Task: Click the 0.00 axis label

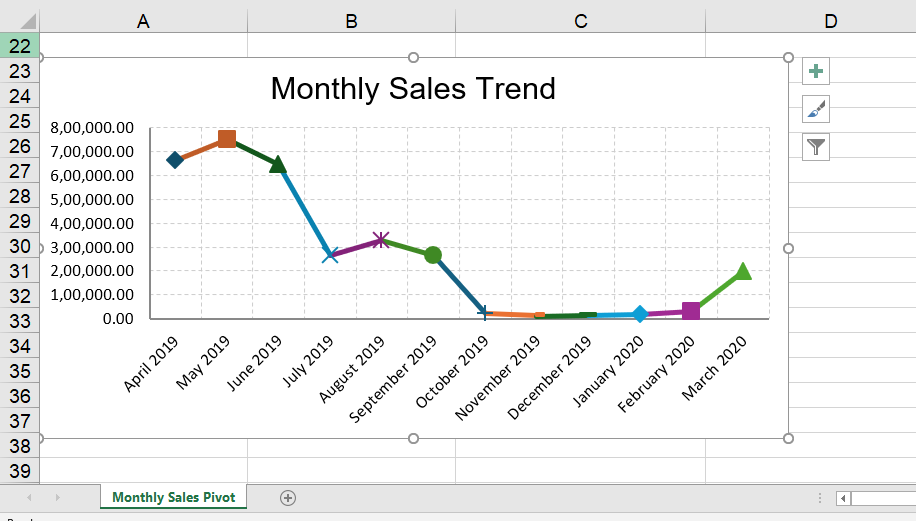Action: [118, 318]
